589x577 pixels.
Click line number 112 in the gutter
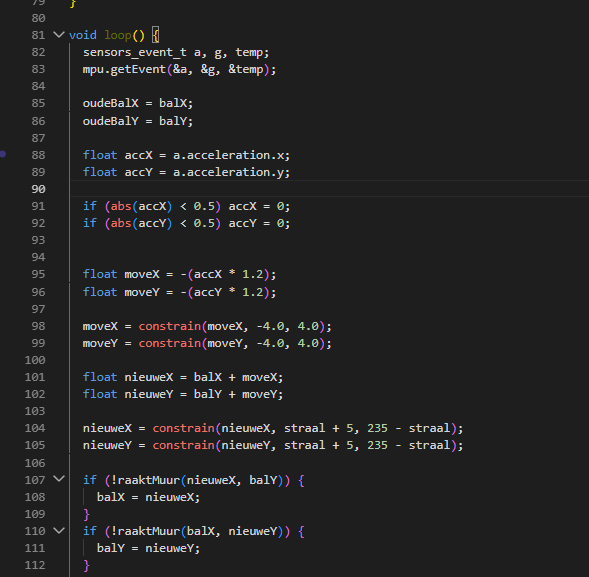(35, 565)
